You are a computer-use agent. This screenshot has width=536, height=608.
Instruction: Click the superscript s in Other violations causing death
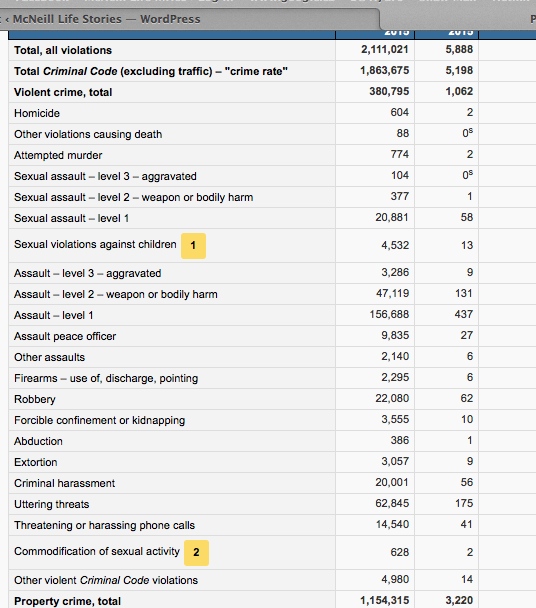coord(470,131)
